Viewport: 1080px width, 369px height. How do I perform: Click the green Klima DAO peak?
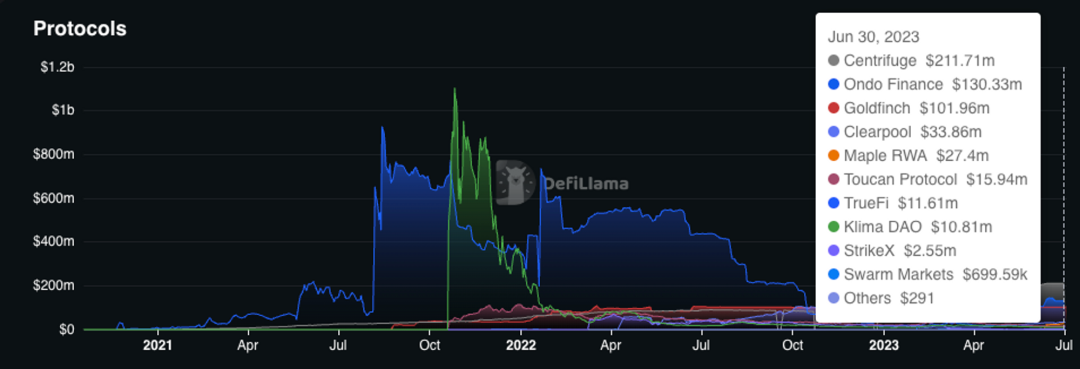[455, 89]
